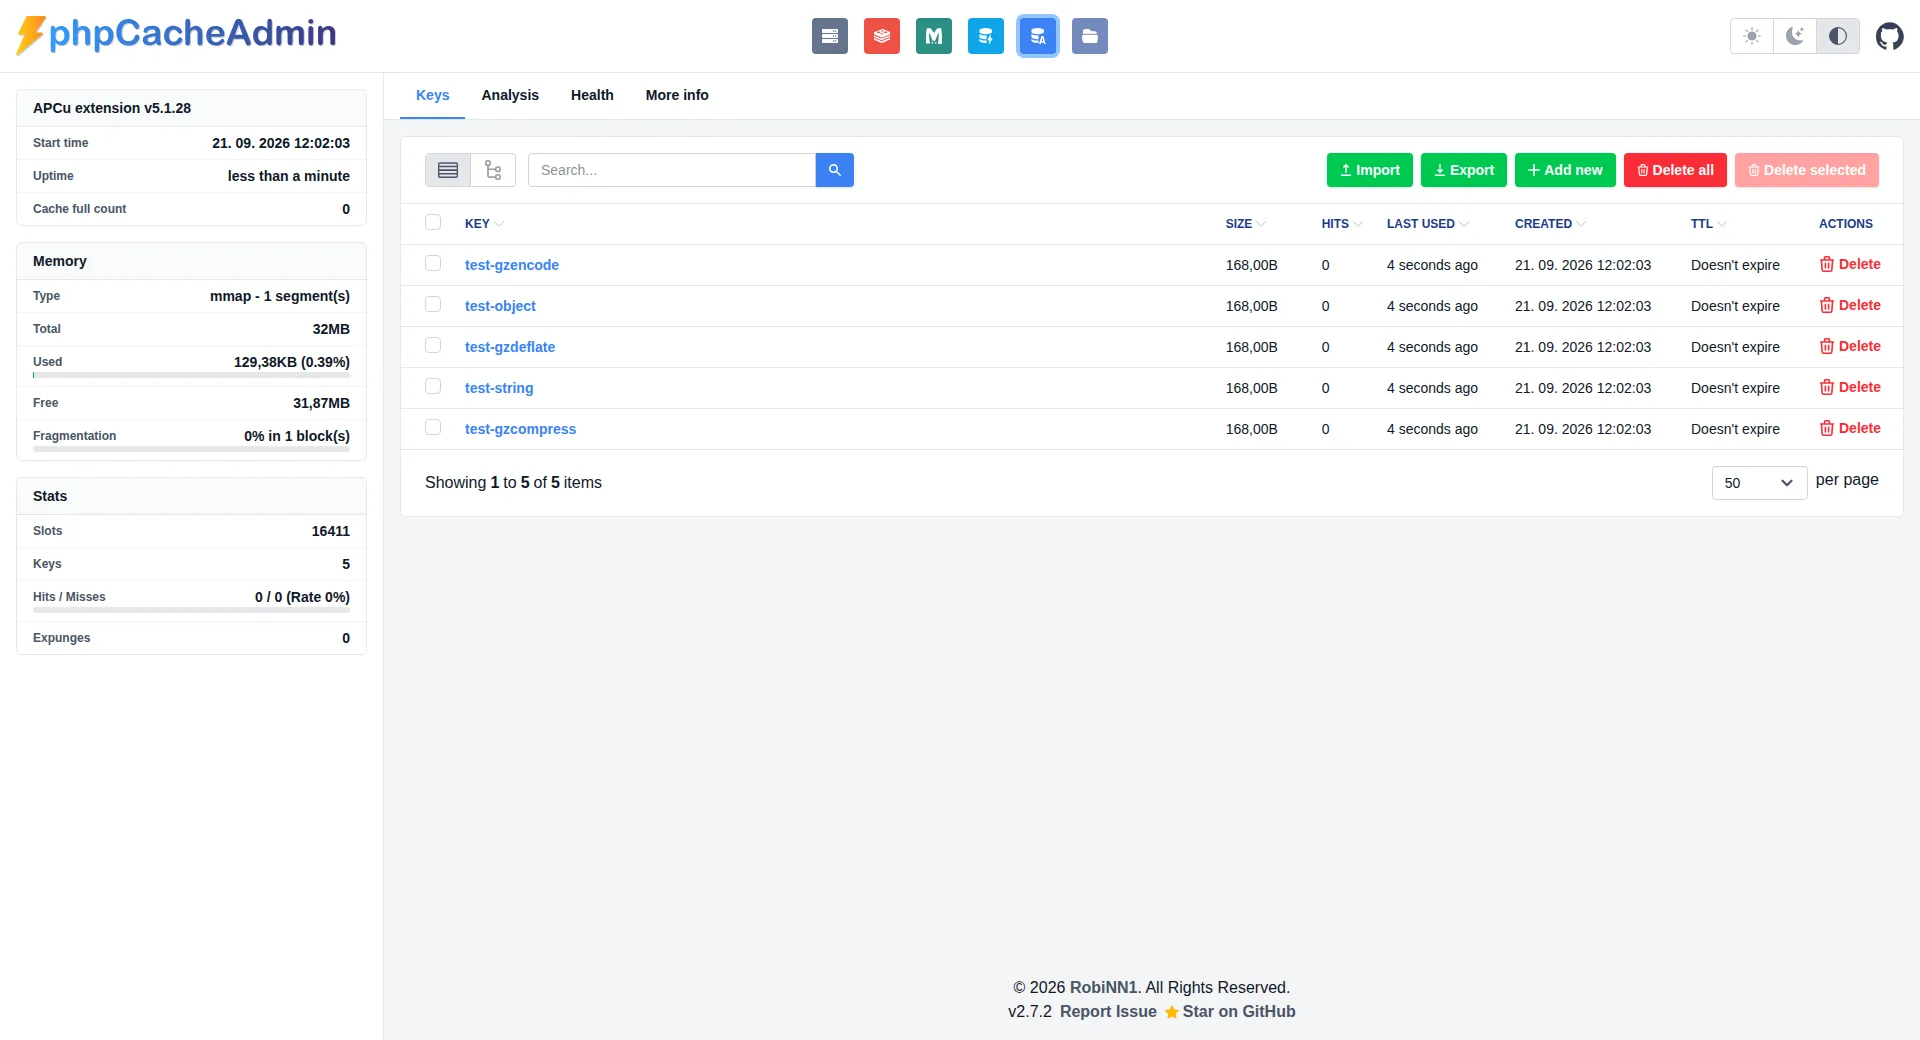Check the test-string row checkbox

(x=433, y=386)
